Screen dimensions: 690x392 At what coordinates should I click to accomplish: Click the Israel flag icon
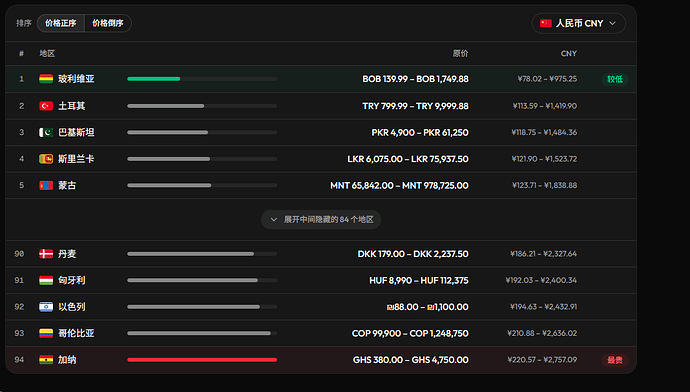tap(46, 307)
